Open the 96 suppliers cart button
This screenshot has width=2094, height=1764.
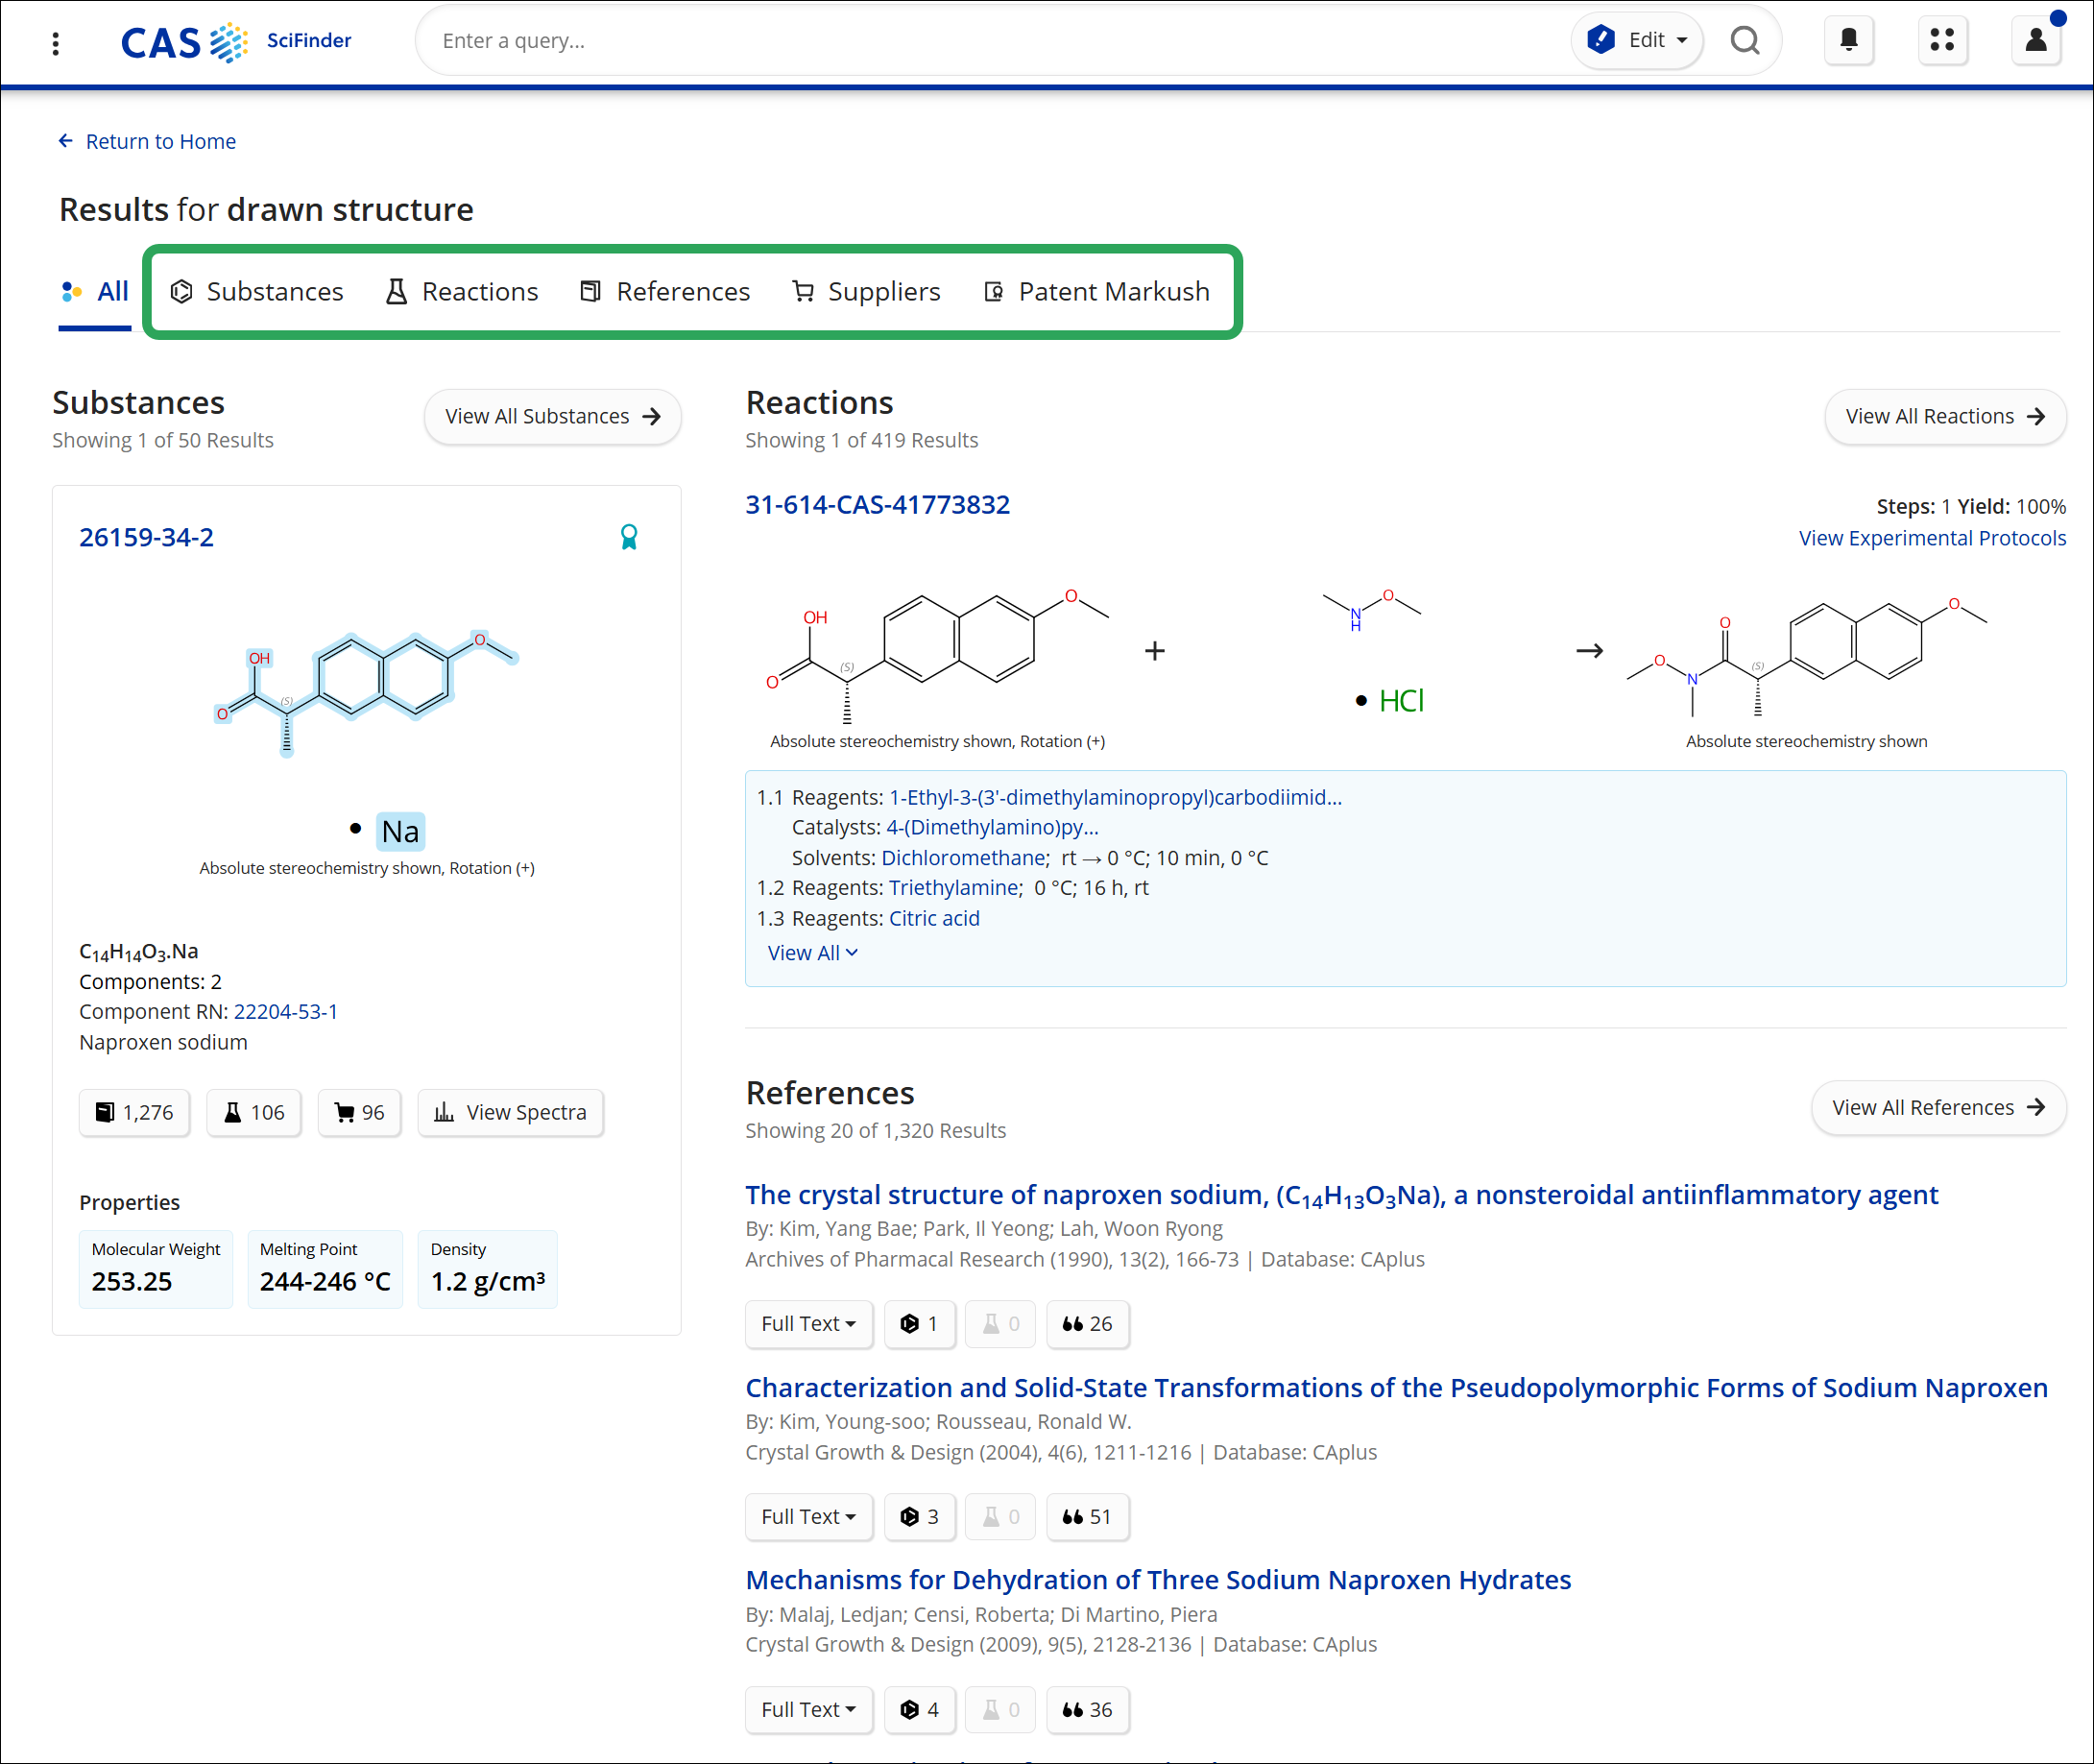[359, 1112]
